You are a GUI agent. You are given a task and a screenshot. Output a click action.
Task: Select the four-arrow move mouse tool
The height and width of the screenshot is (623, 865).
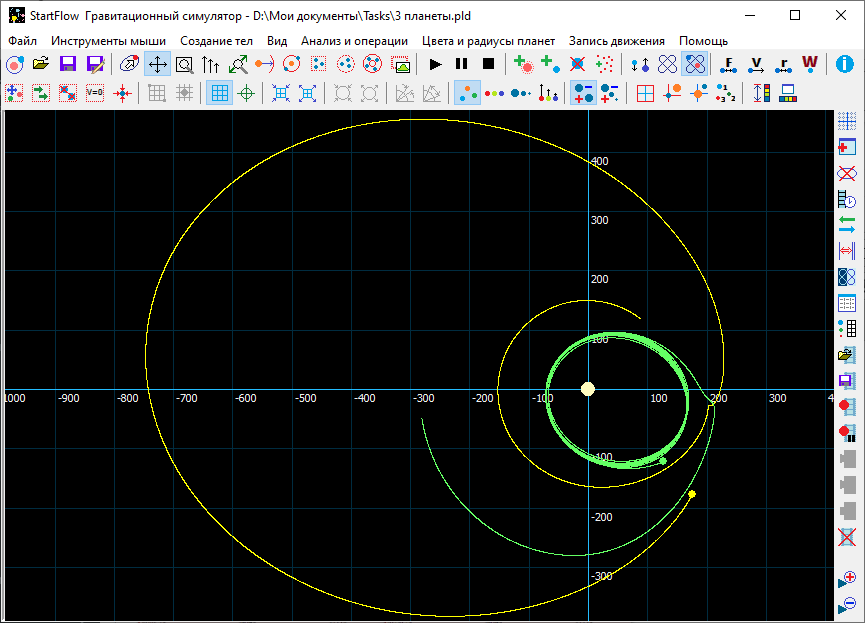(158, 65)
